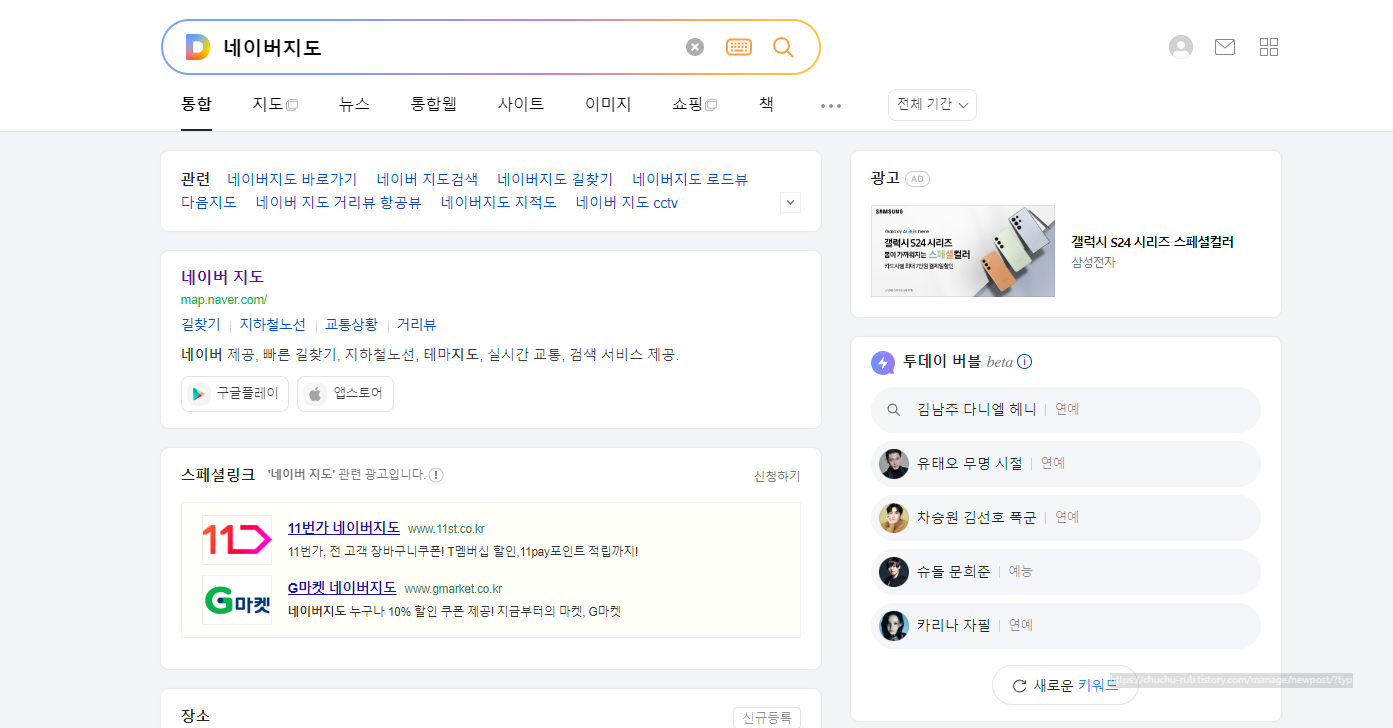This screenshot has height=728, width=1393.
Task: Click the magnifier search button
Action: (783, 47)
